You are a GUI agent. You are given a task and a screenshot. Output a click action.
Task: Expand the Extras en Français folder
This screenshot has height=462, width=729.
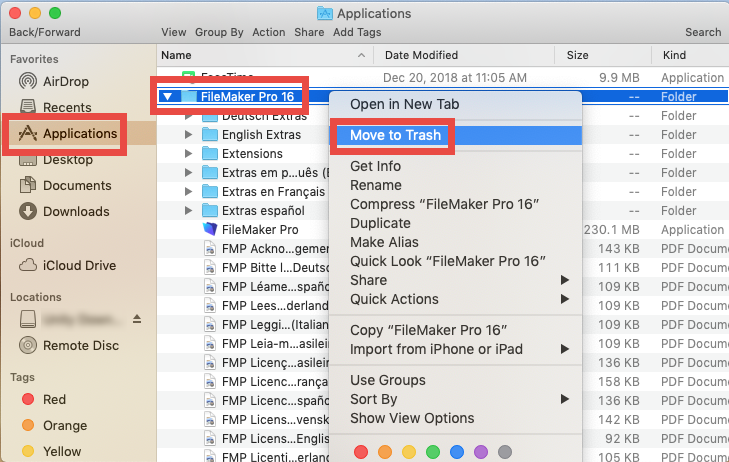pos(188,191)
